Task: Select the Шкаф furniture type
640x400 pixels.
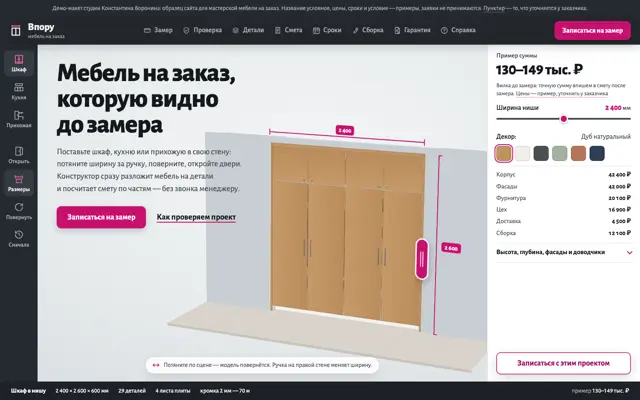Action: pyautogui.click(x=19, y=63)
